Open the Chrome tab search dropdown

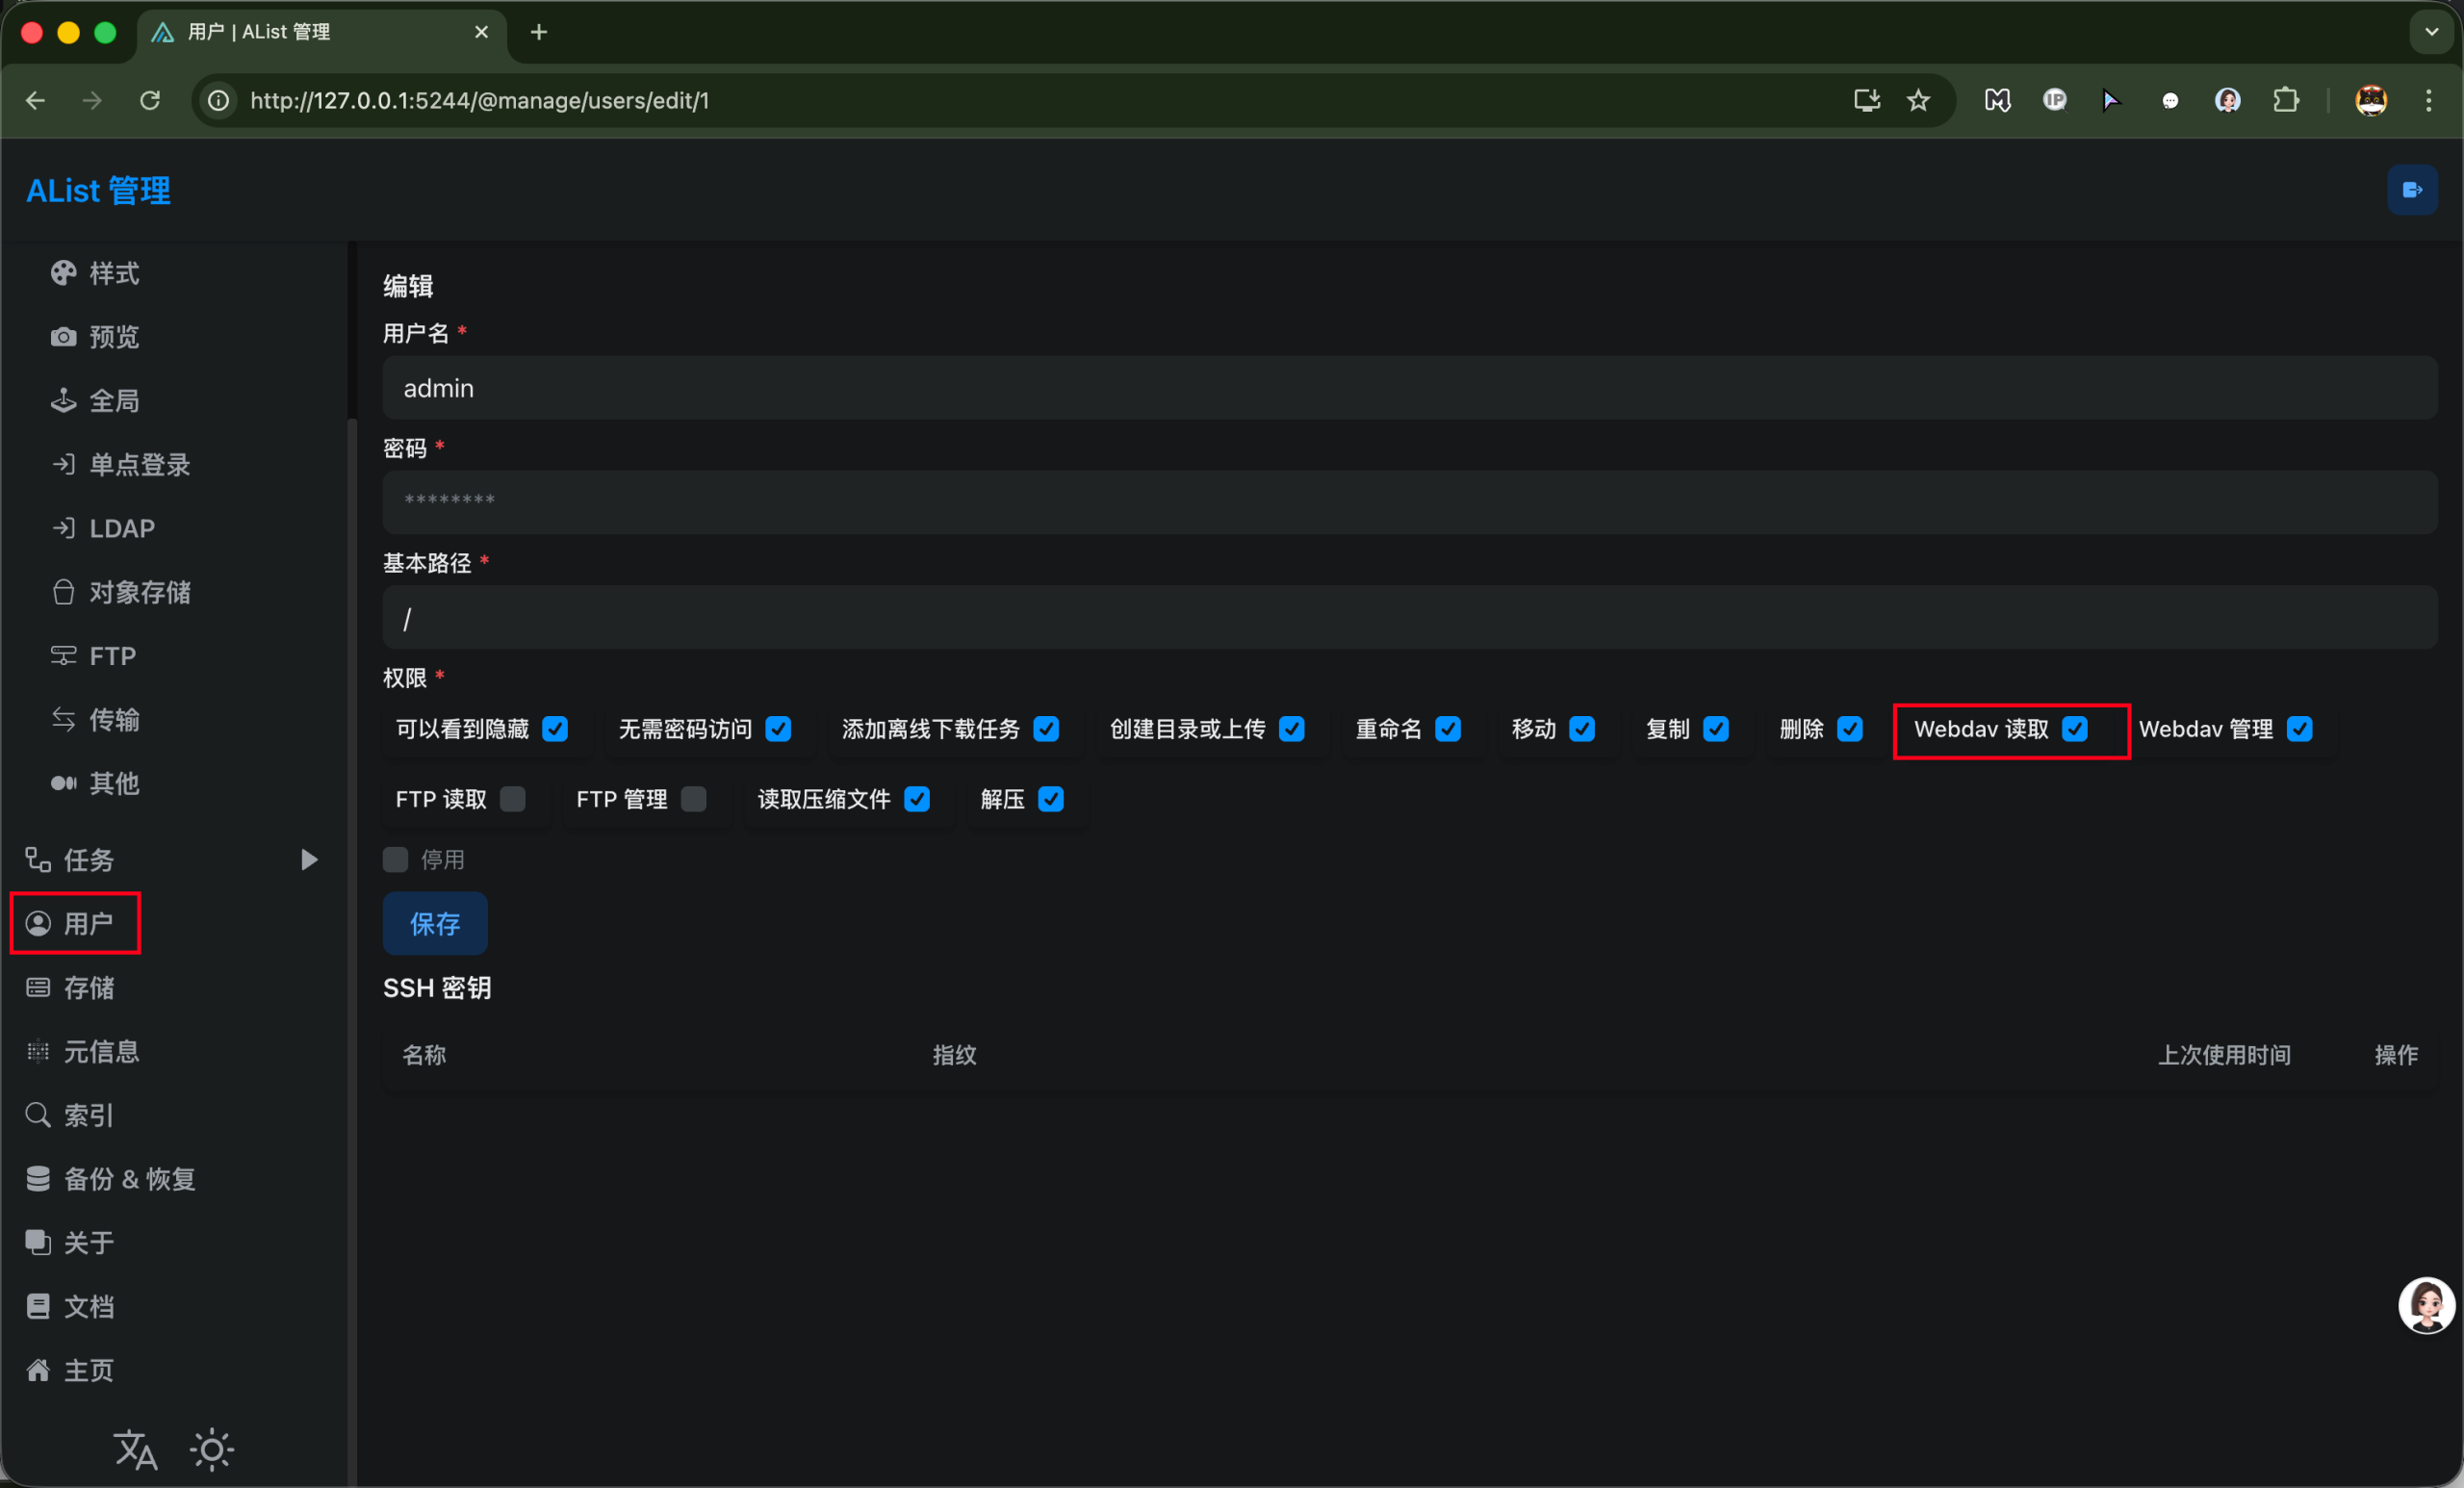coord(2431,32)
